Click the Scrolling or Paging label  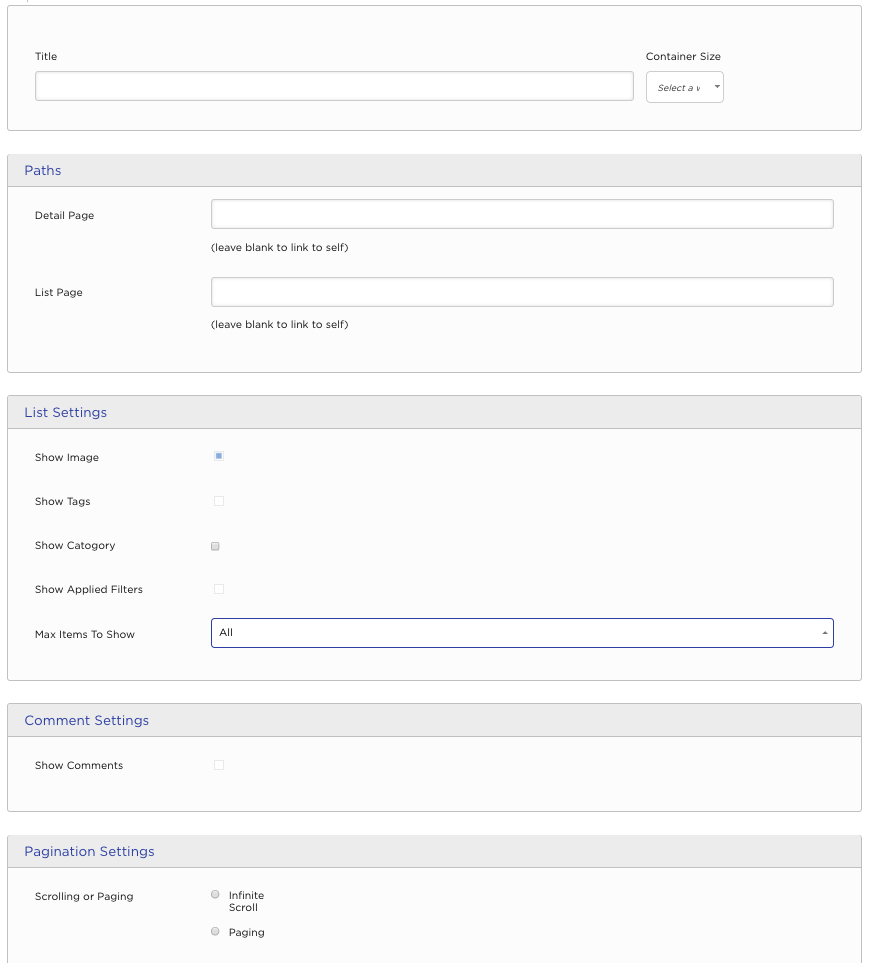coord(84,897)
